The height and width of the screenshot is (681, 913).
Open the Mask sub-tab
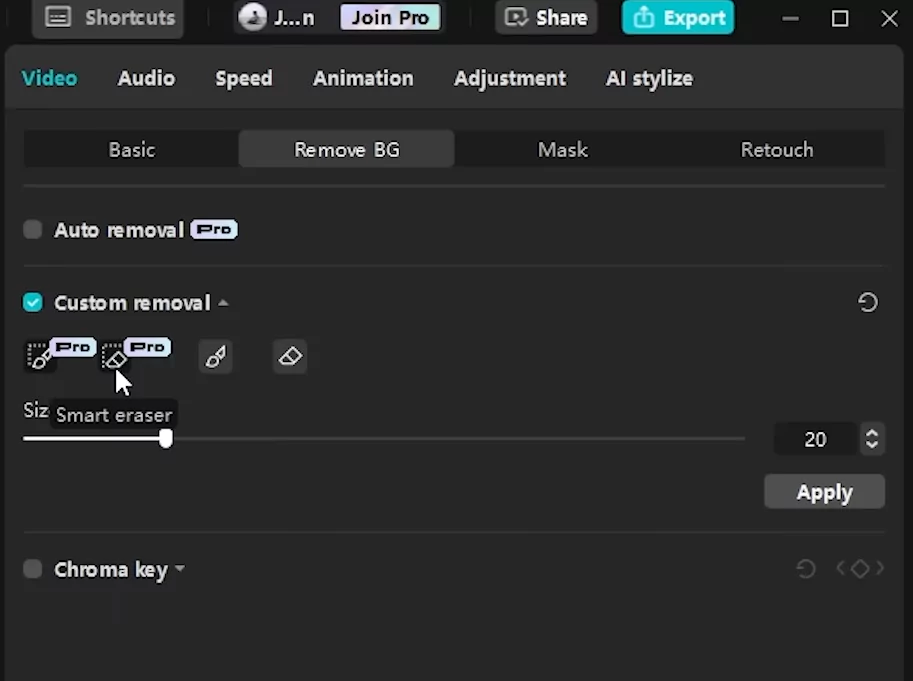tap(562, 149)
